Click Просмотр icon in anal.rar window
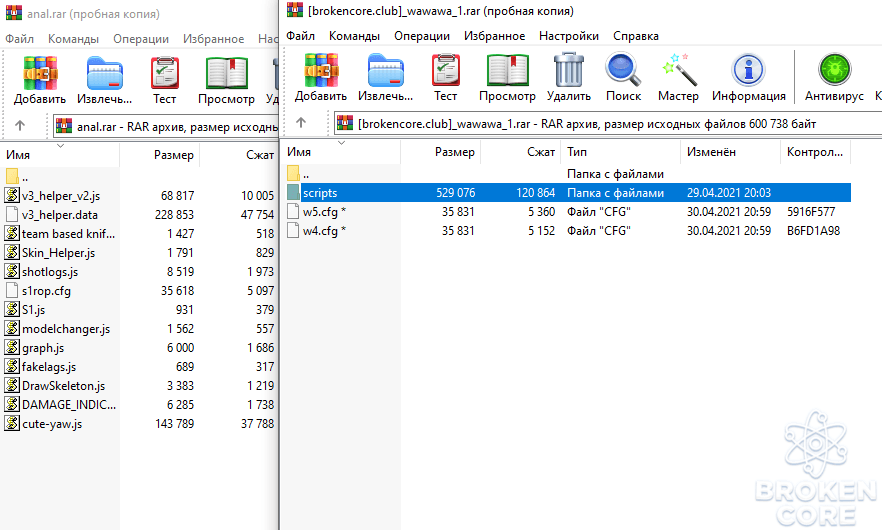Screen dimensions: 882x530 coord(227,74)
